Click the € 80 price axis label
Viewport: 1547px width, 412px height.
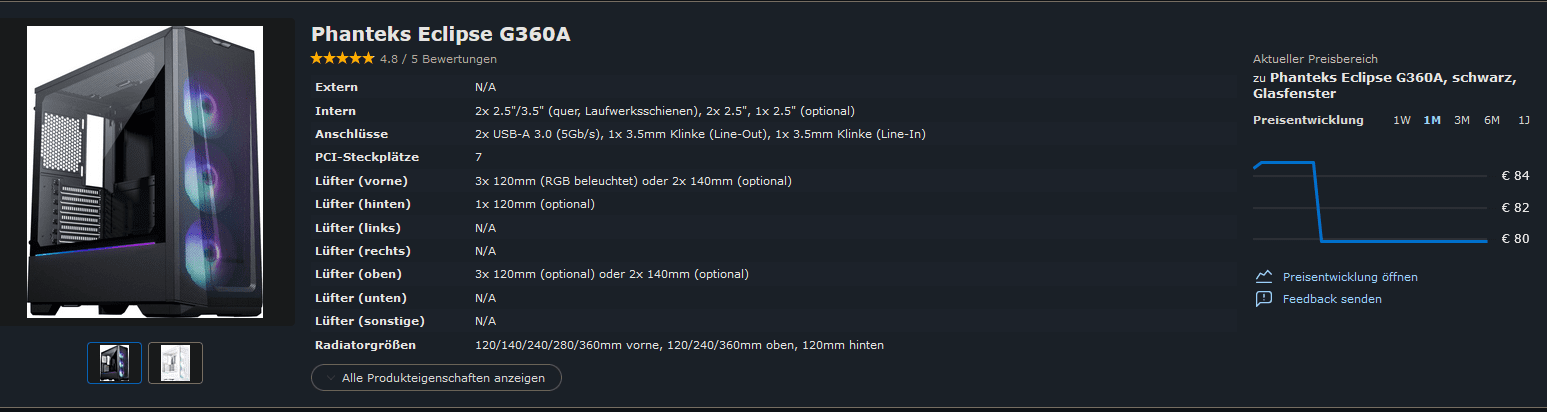coord(1515,239)
